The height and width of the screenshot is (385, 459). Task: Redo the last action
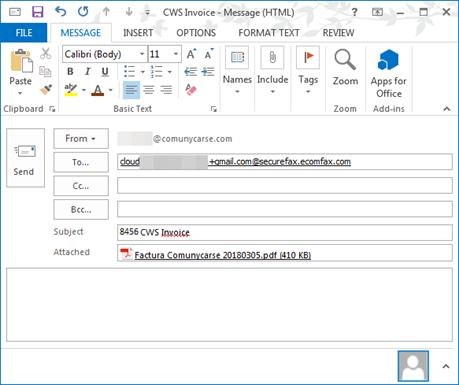point(83,12)
